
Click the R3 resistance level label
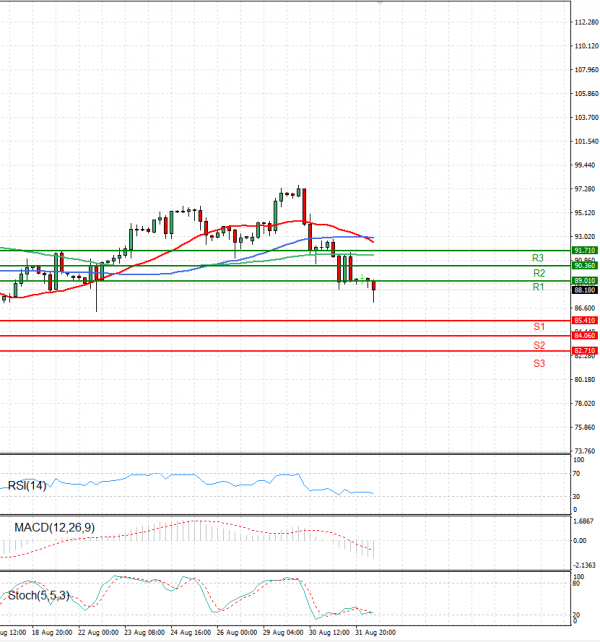[538, 258]
